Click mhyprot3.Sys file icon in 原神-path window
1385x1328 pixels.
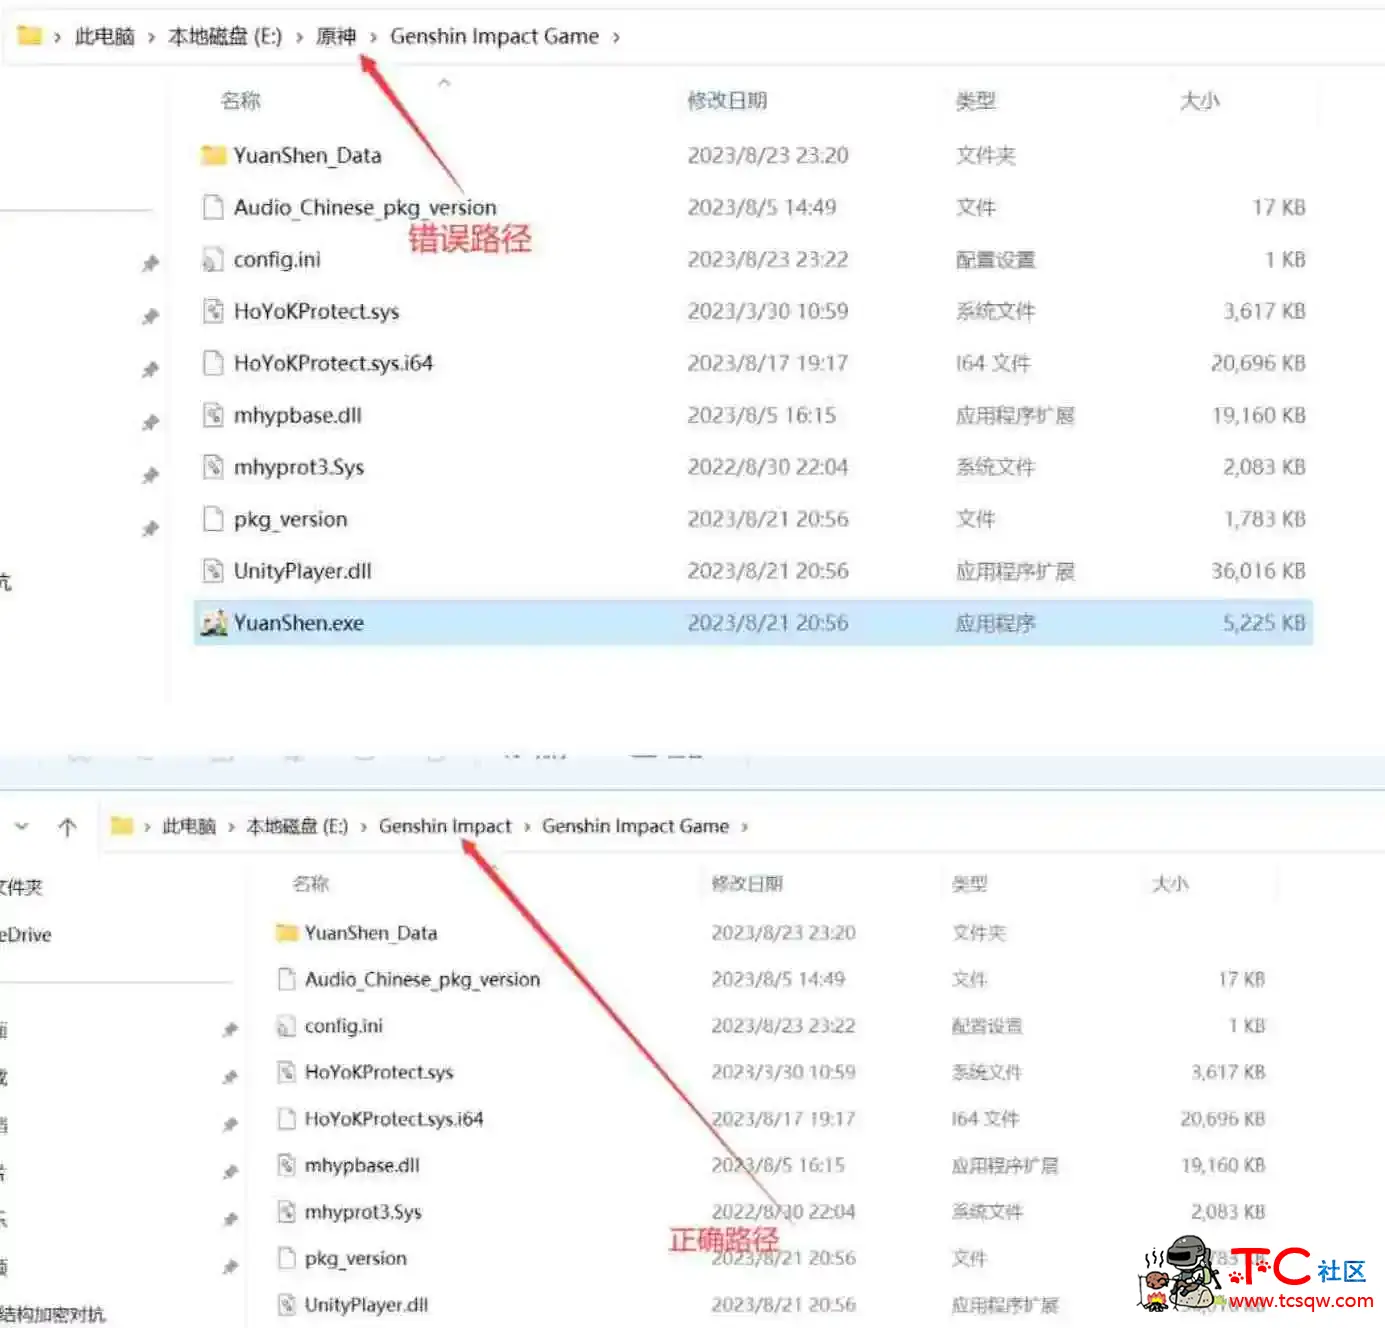click(213, 467)
